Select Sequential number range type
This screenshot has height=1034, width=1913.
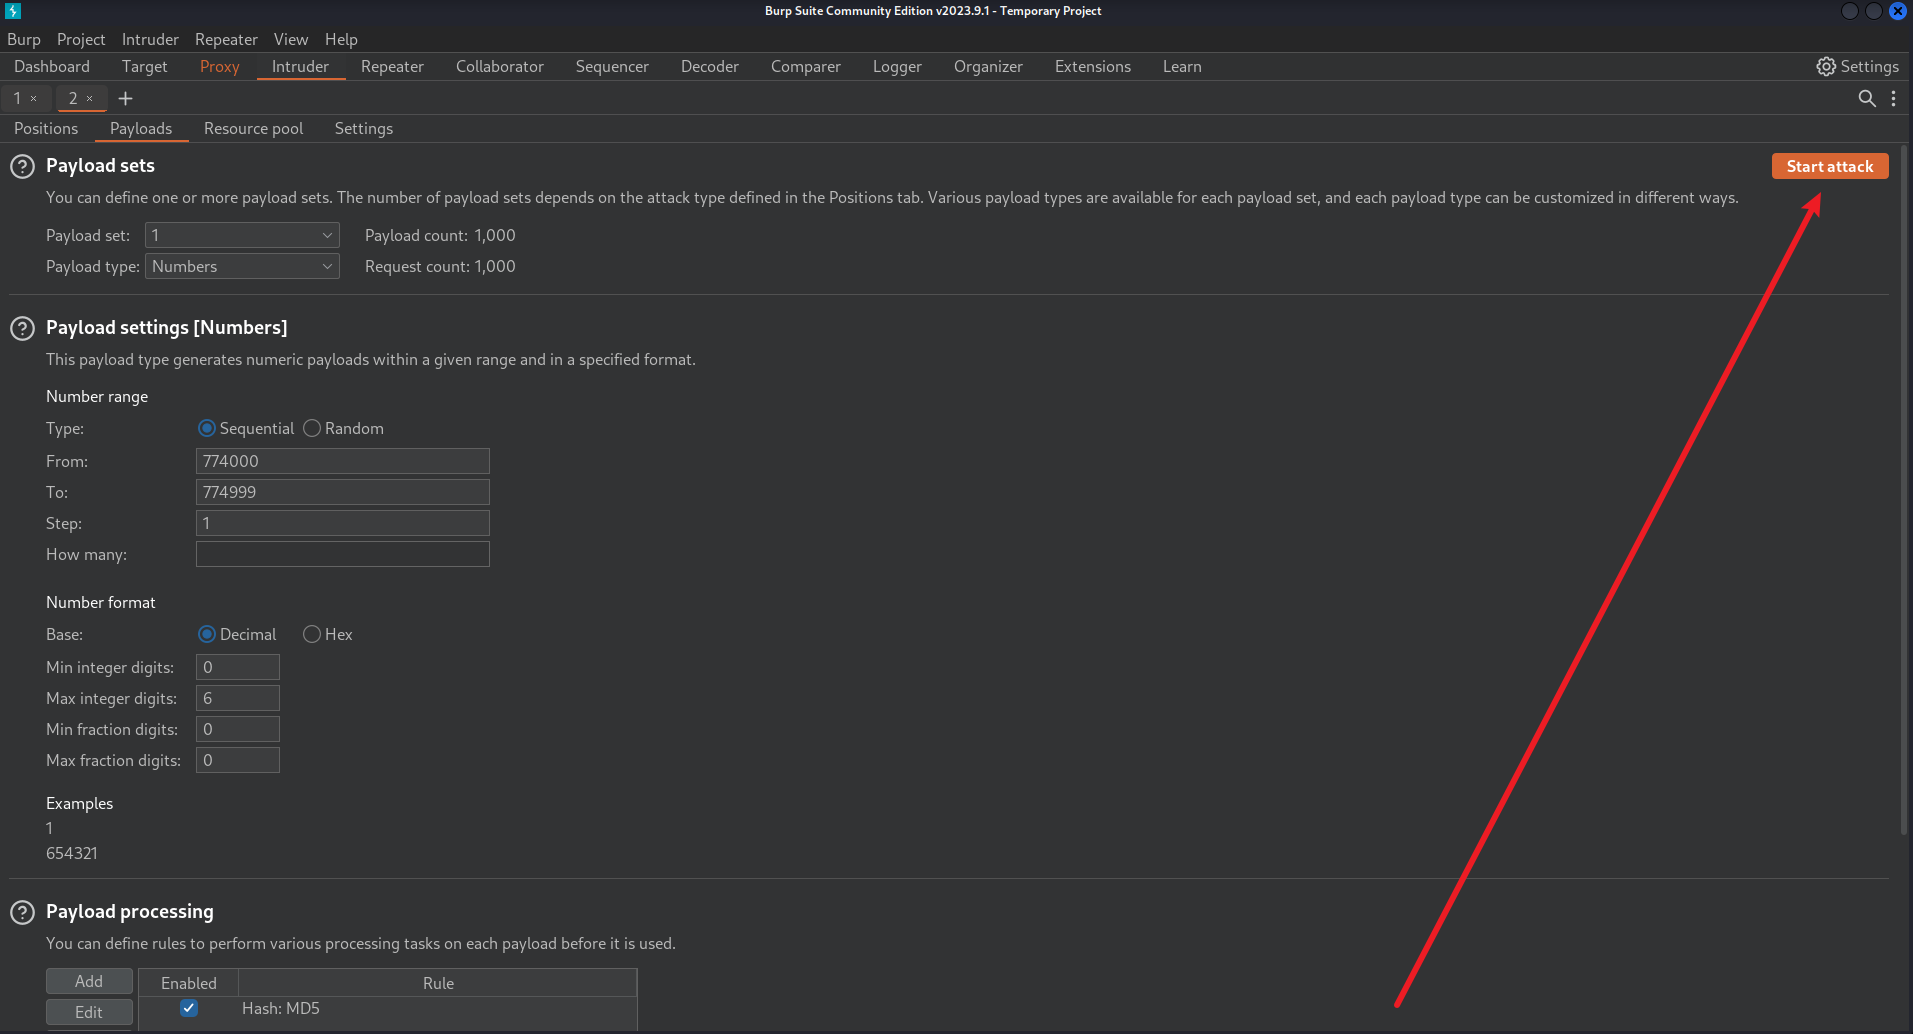point(207,428)
